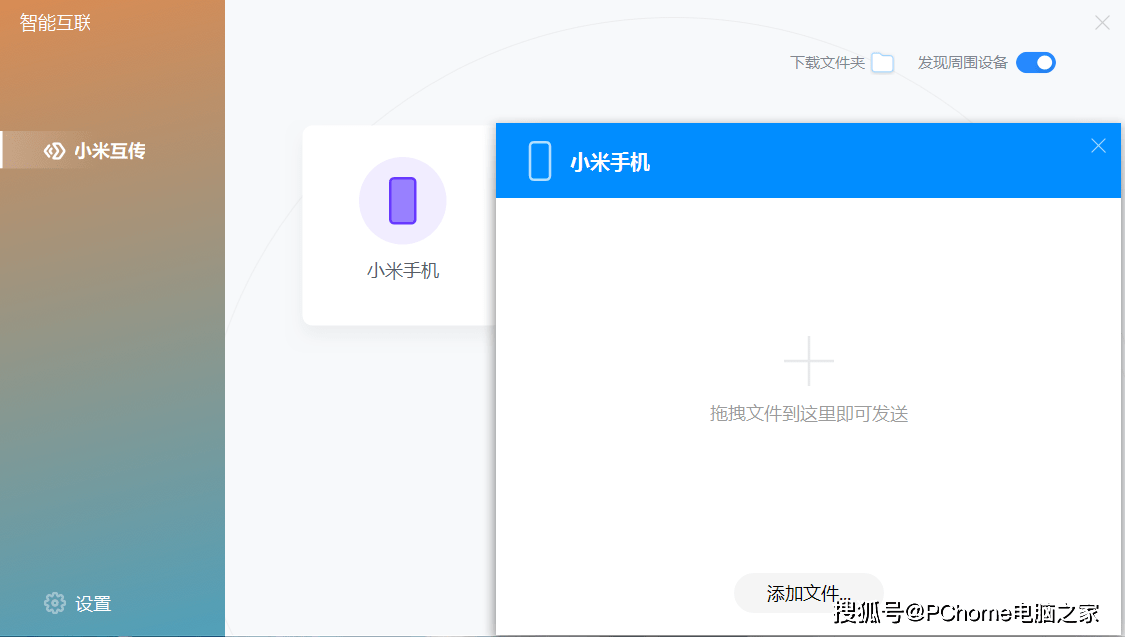The image size is (1125, 637).
Task: Click the 小米互传 transfer icon in sidebar
Action: 54,151
